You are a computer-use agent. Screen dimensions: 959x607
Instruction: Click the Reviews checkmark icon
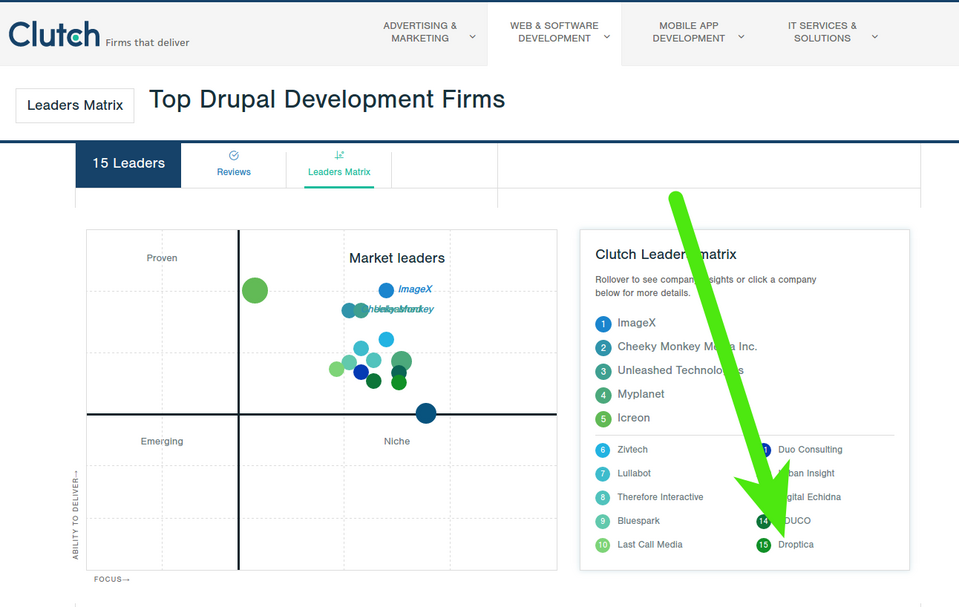click(x=234, y=155)
